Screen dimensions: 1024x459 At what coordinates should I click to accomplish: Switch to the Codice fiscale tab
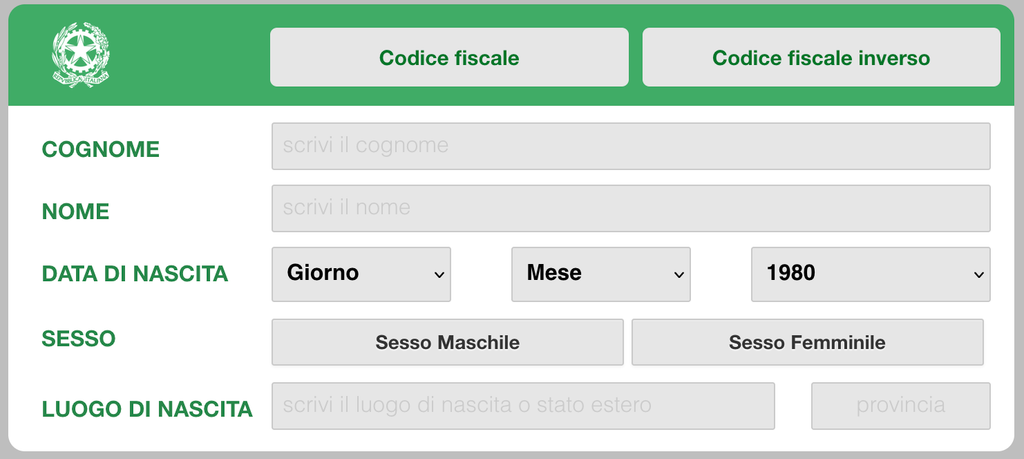click(449, 57)
